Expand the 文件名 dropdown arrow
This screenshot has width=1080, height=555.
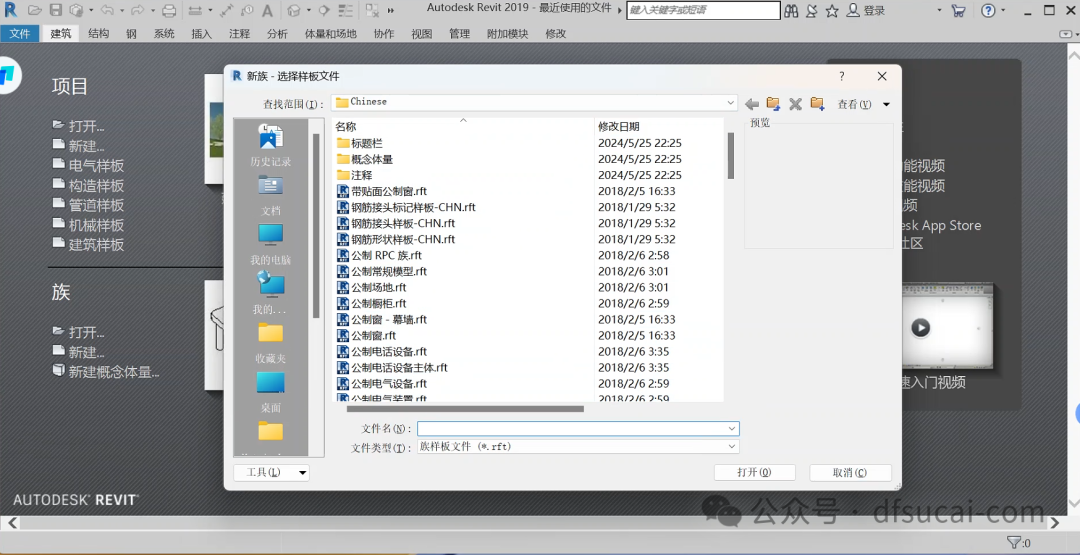732,428
